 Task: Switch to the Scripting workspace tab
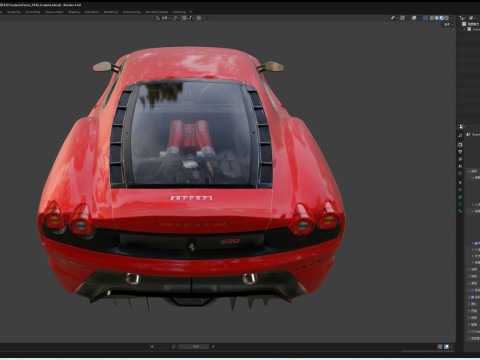pyautogui.click(x=179, y=12)
